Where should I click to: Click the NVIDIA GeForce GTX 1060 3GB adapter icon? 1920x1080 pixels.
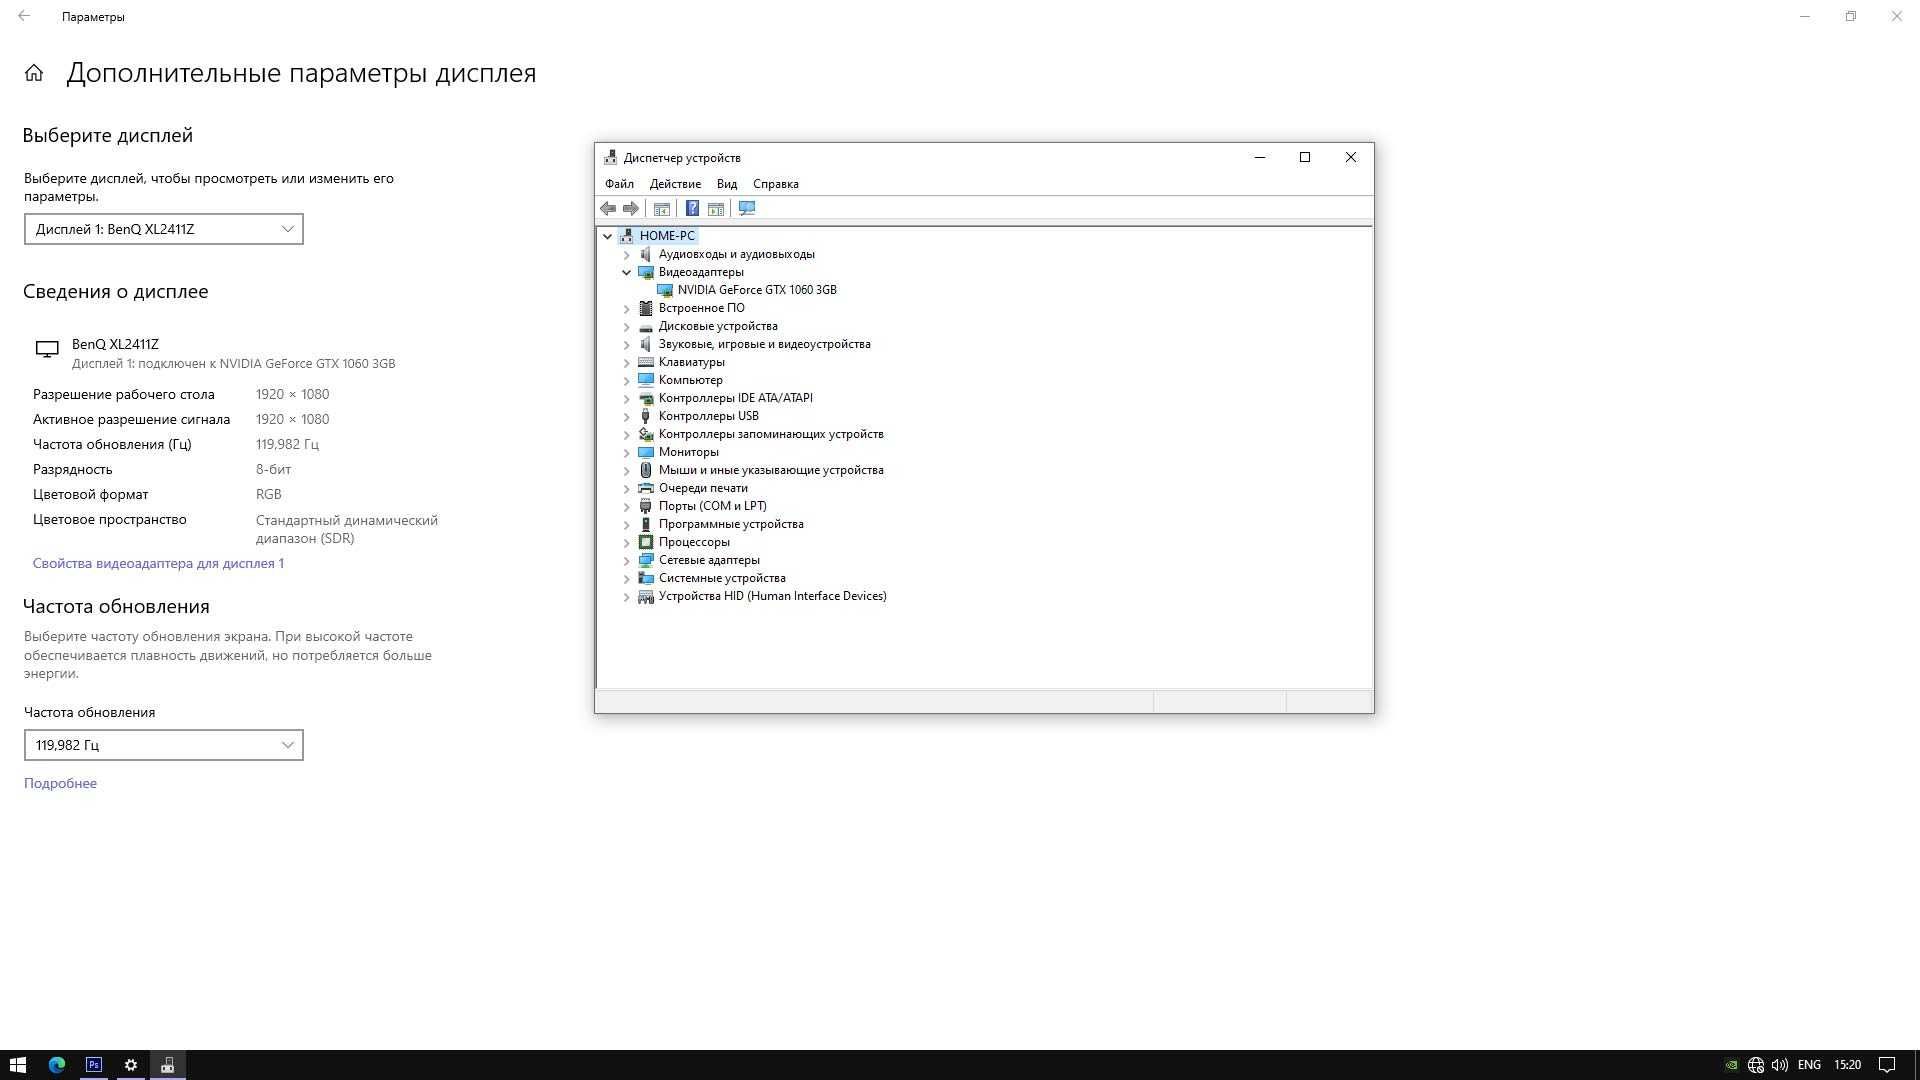665,290
